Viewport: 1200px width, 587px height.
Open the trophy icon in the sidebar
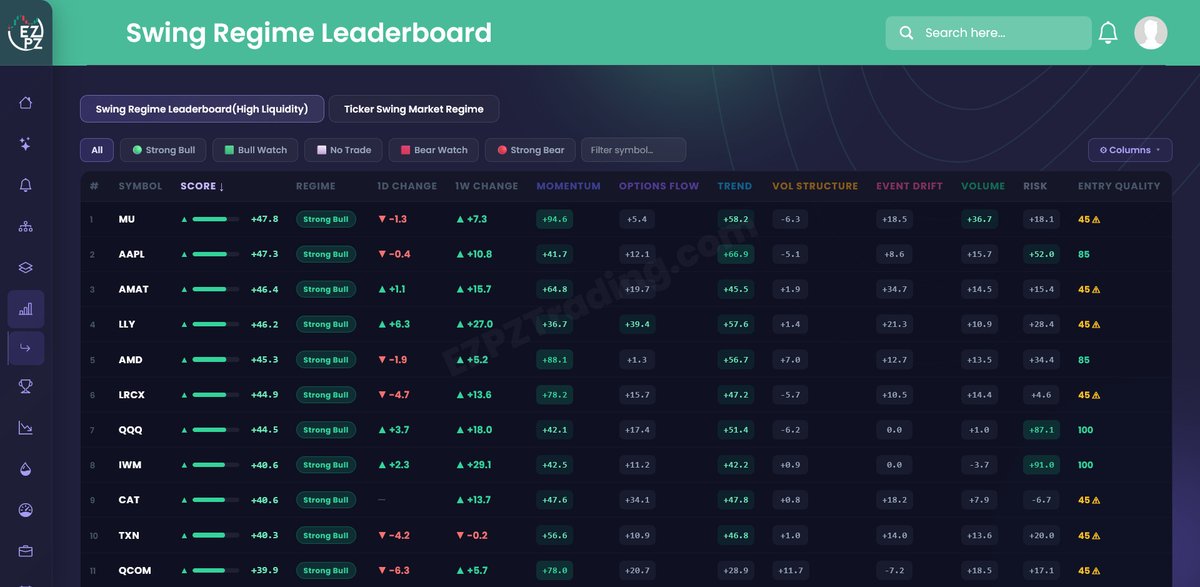[x=26, y=387]
